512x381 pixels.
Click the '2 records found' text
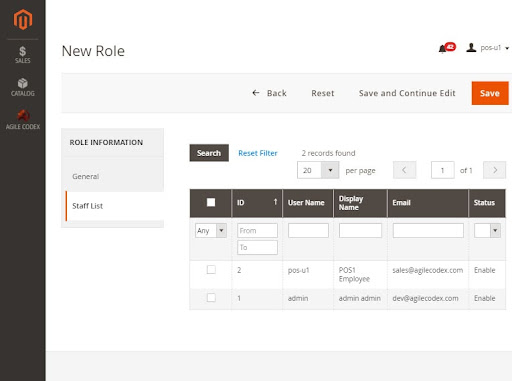point(328,153)
